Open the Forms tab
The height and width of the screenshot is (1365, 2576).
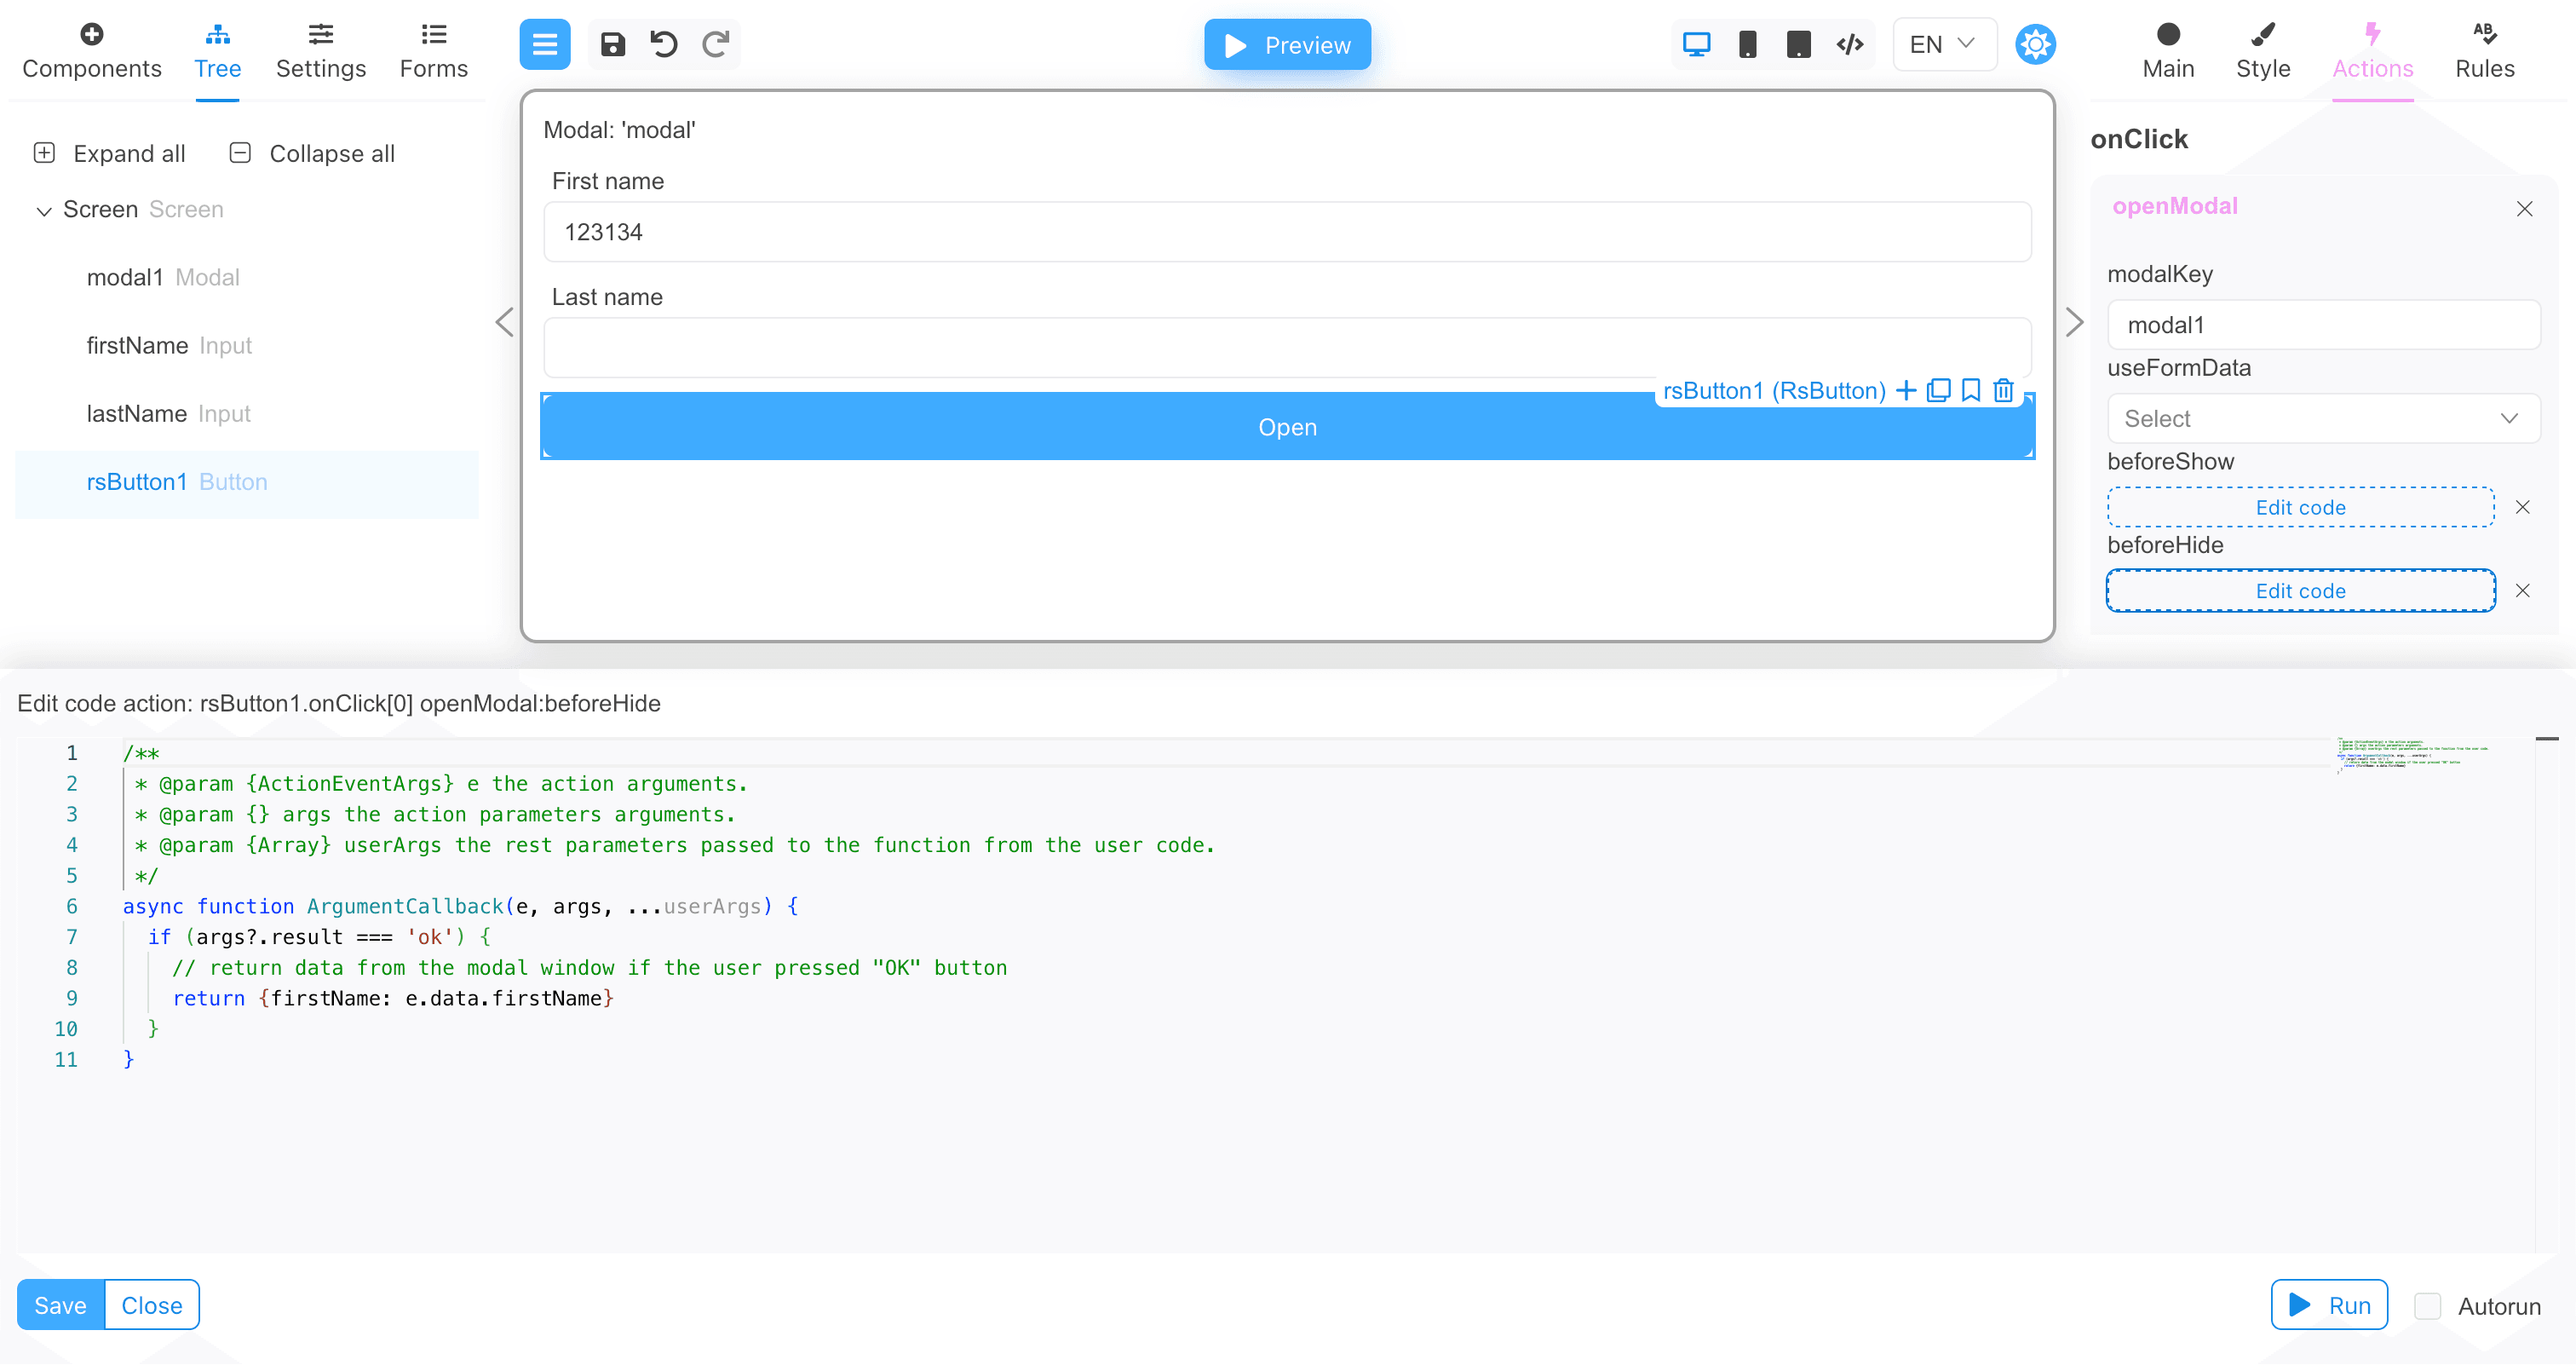click(x=433, y=50)
